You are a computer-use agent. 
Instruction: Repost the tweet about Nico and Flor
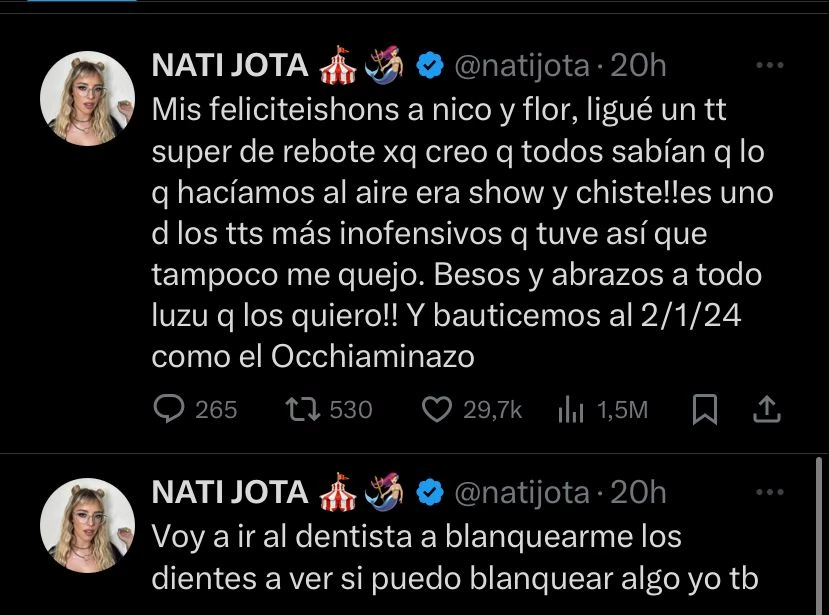[x=299, y=409]
